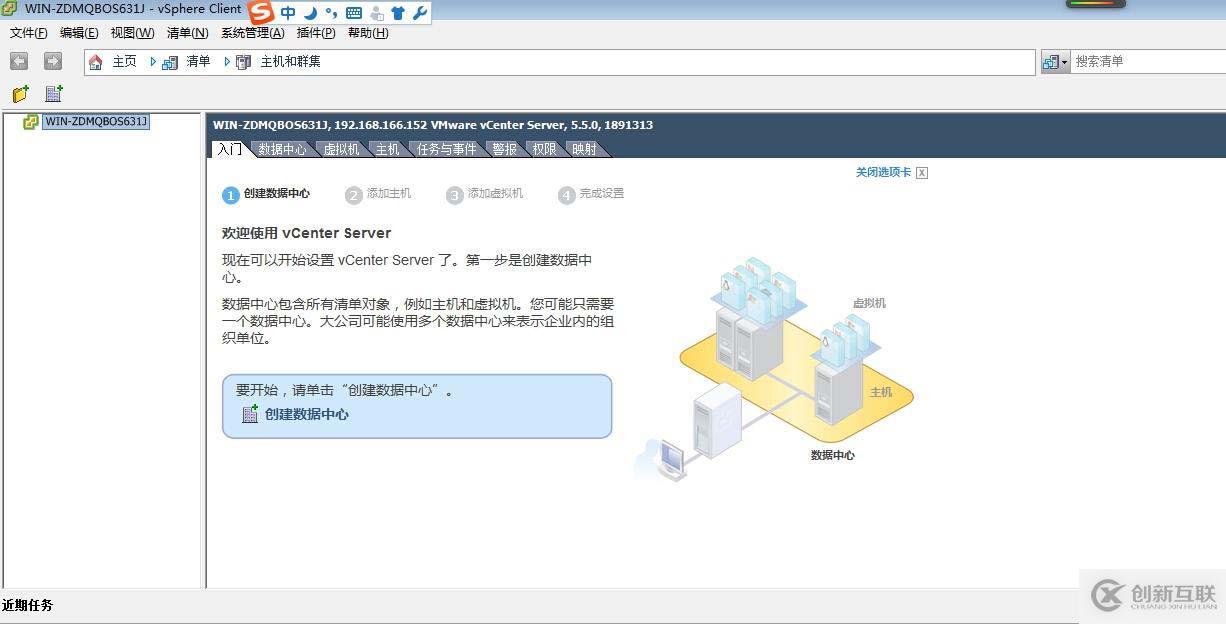Click the Home house icon in breadcrumb

coord(96,62)
